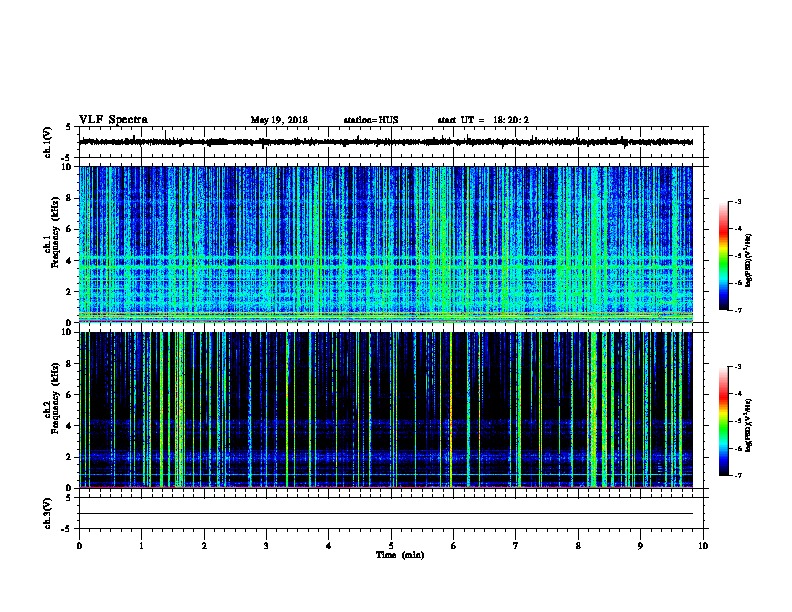Click the 'Time (min)' axis label
The height and width of the screenshot is (612, 792).
[x=400, y=555]
